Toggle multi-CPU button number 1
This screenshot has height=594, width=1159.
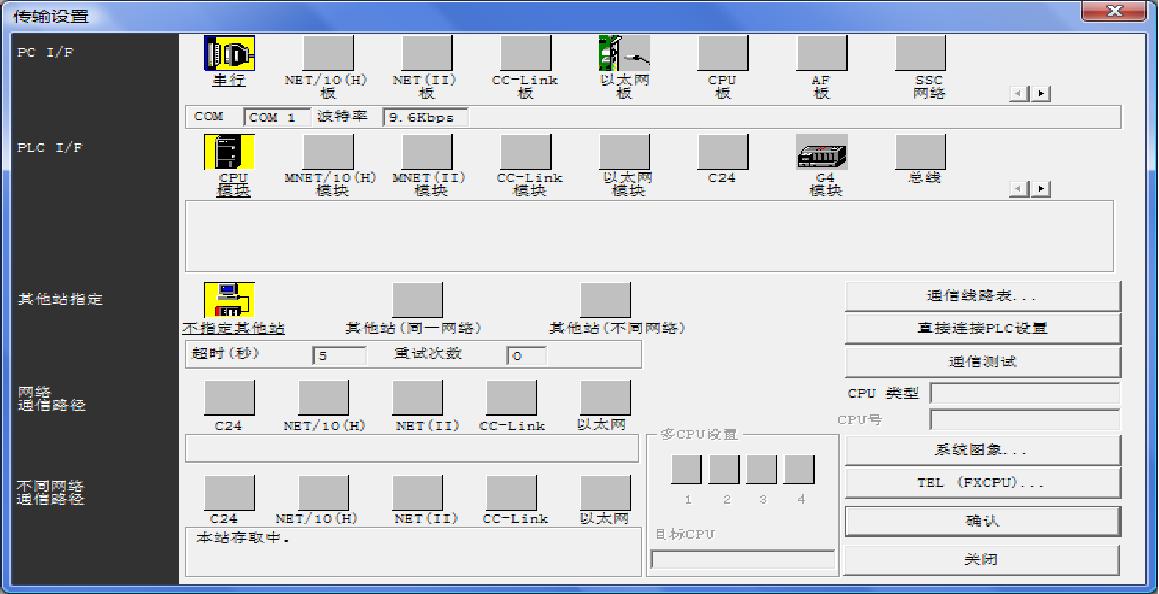[687, 469]
